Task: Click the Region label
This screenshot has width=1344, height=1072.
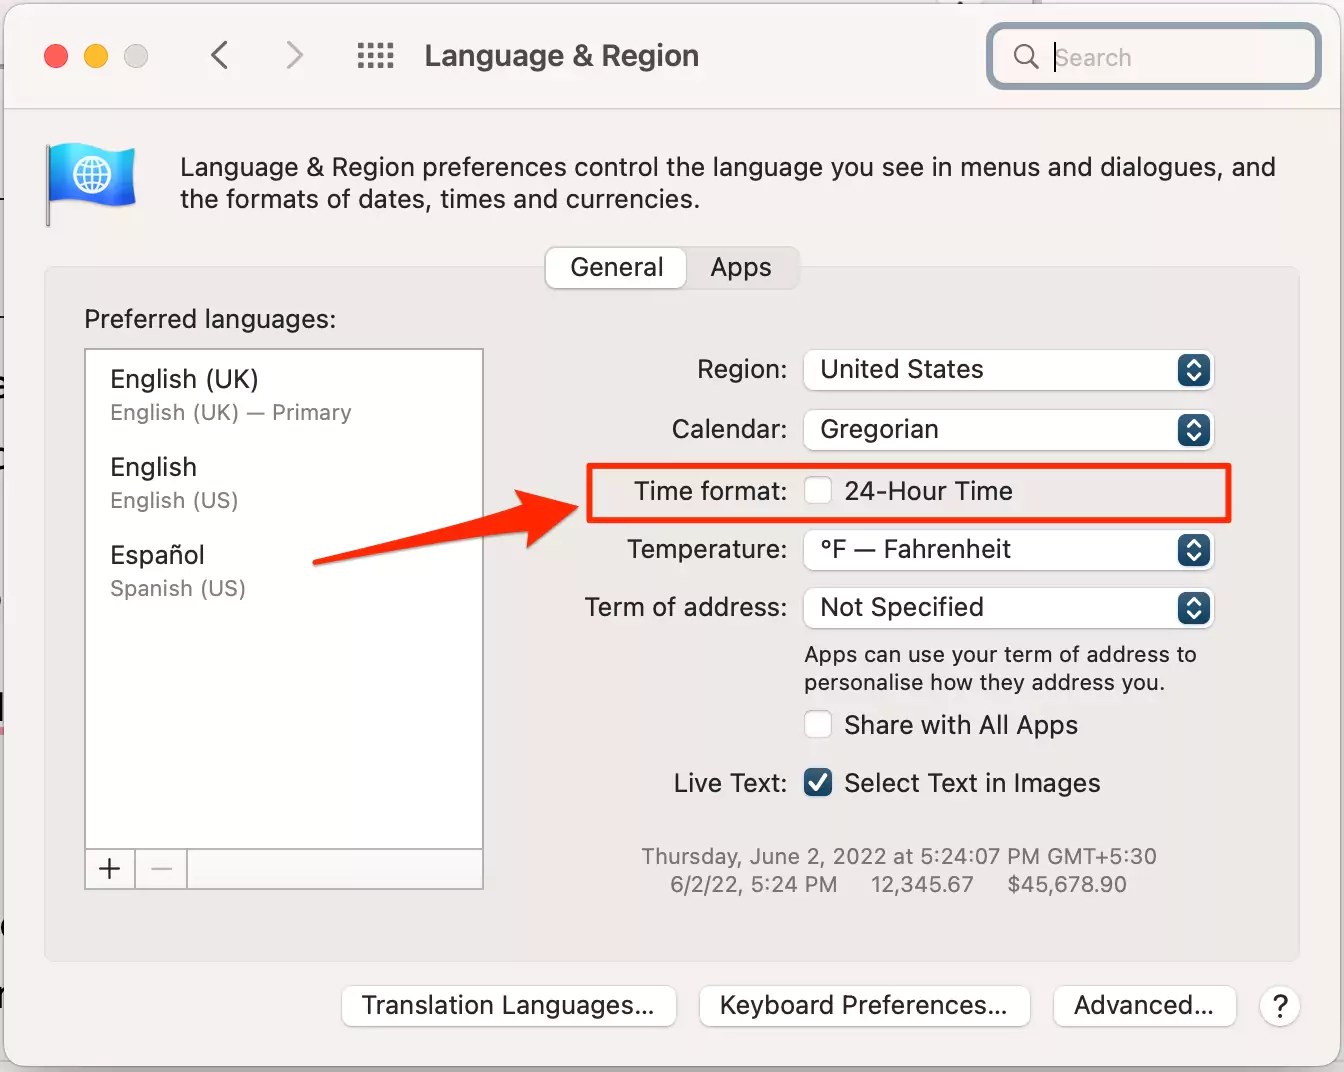Action: [742, 370]
